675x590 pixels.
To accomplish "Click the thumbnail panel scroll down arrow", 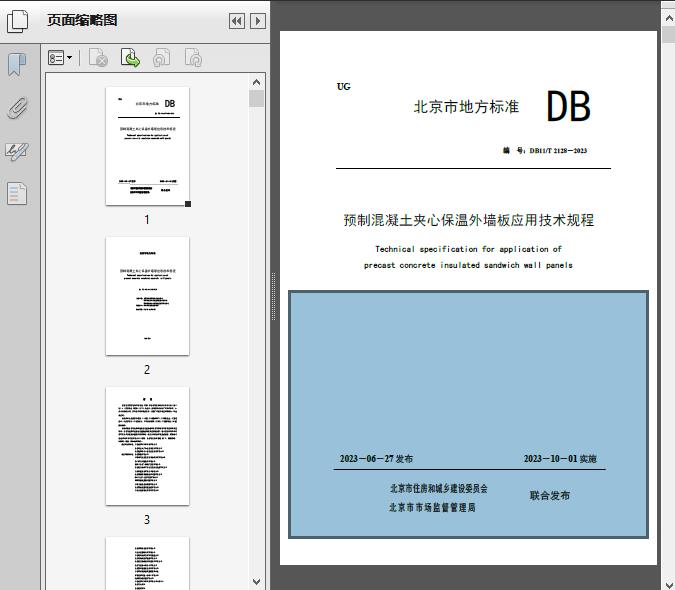I will [x=257, y=582].
